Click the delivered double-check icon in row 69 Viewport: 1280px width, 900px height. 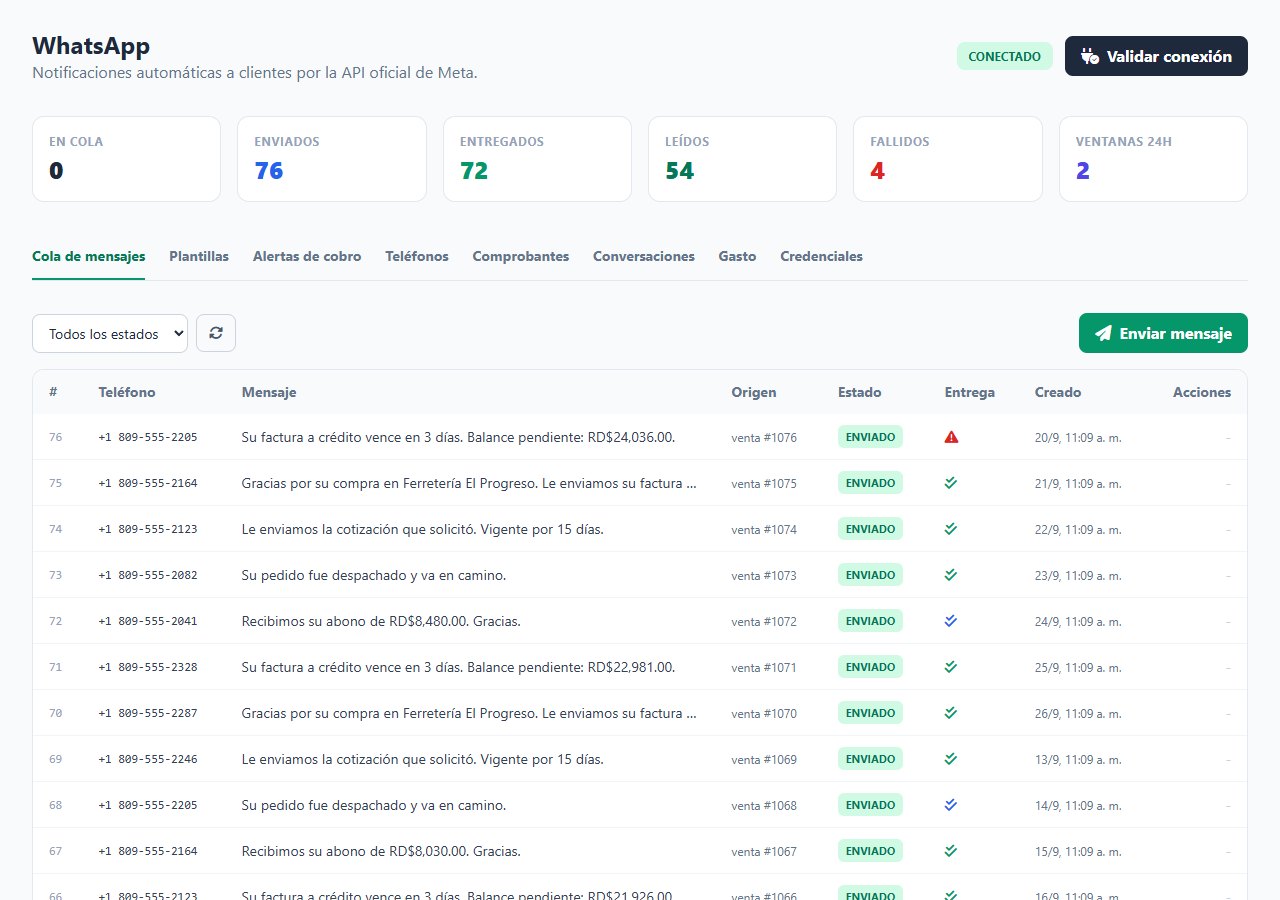point(951,759)
